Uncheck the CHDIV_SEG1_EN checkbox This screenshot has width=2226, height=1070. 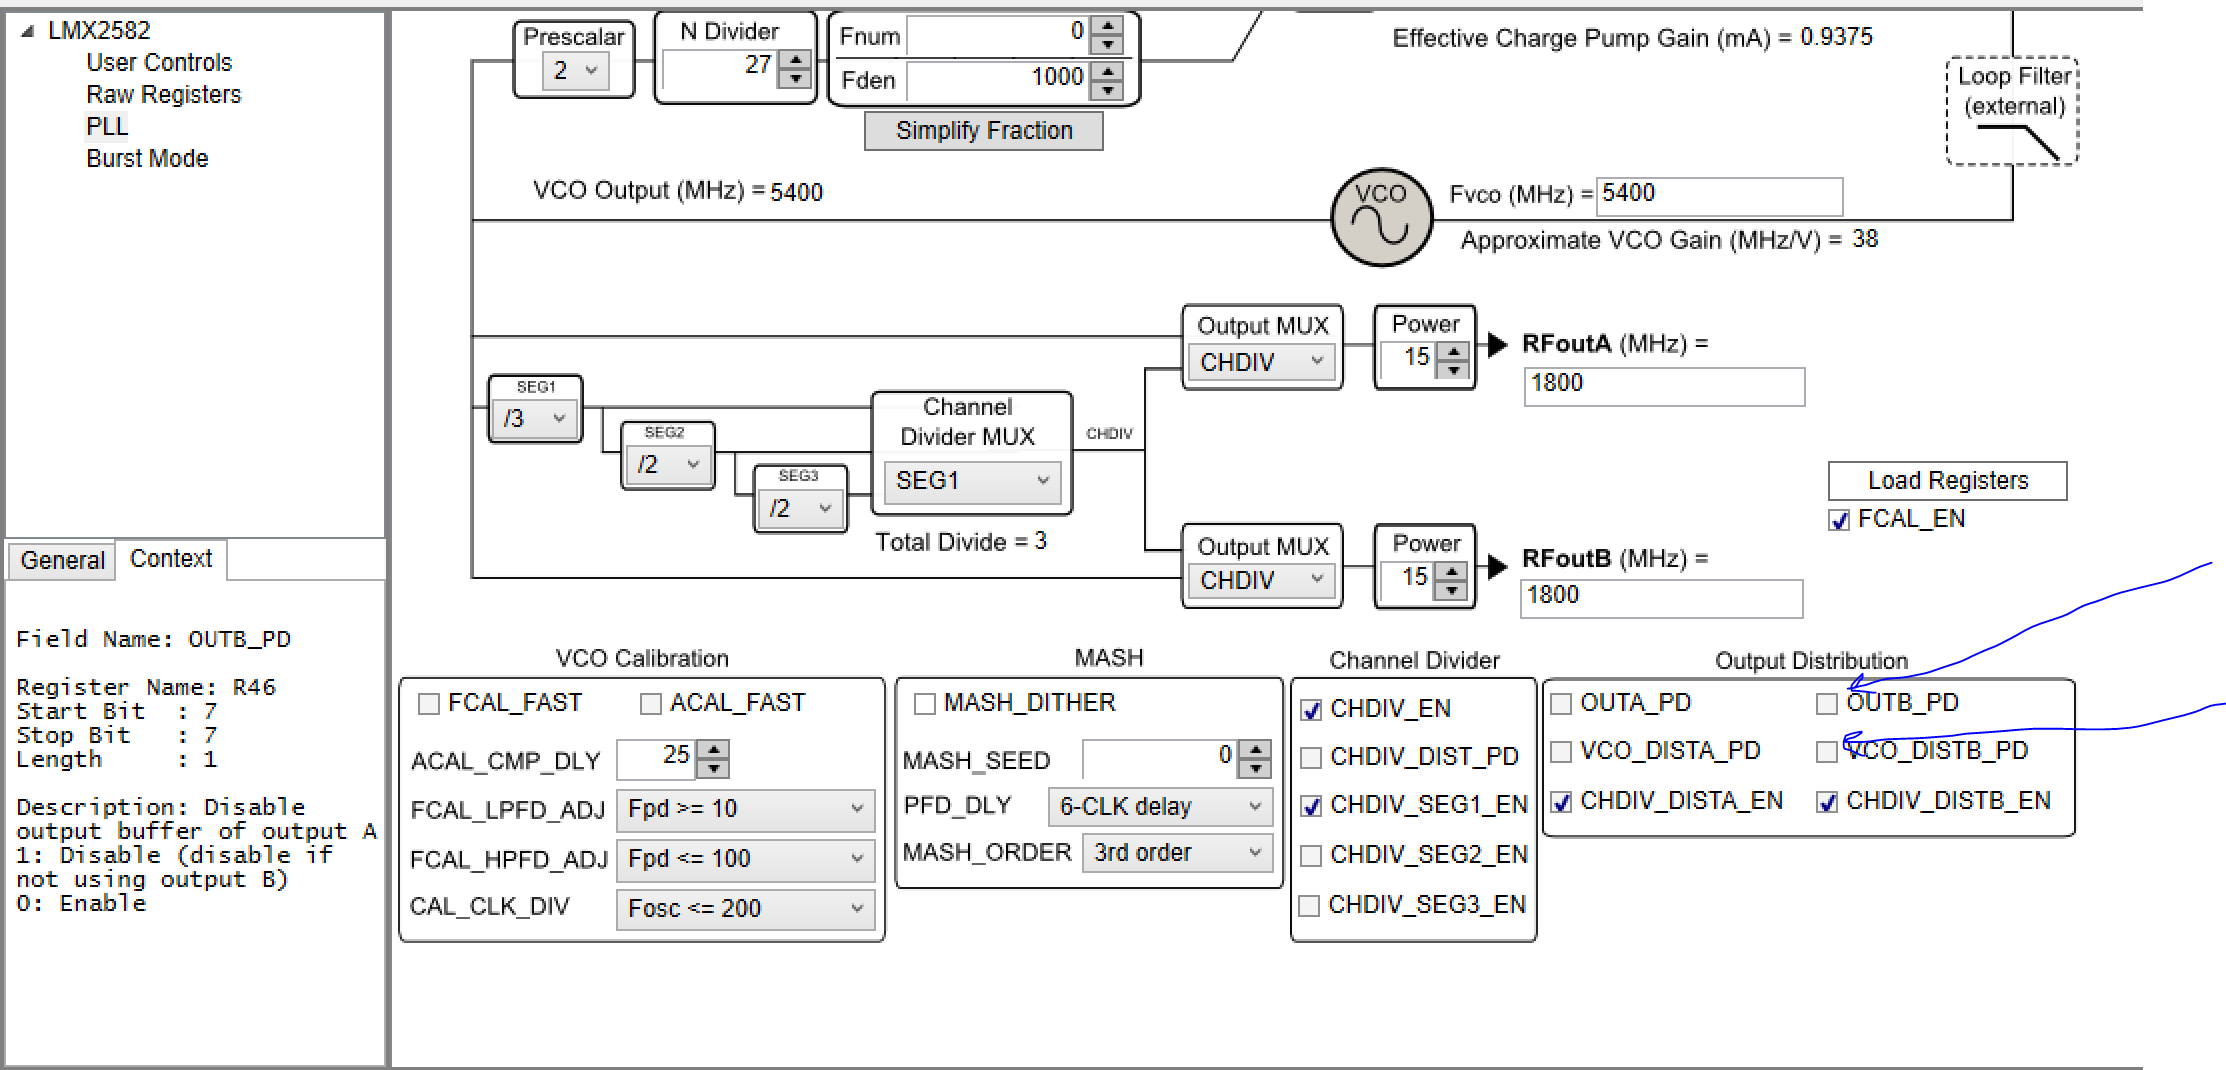tap(1311, 806)
